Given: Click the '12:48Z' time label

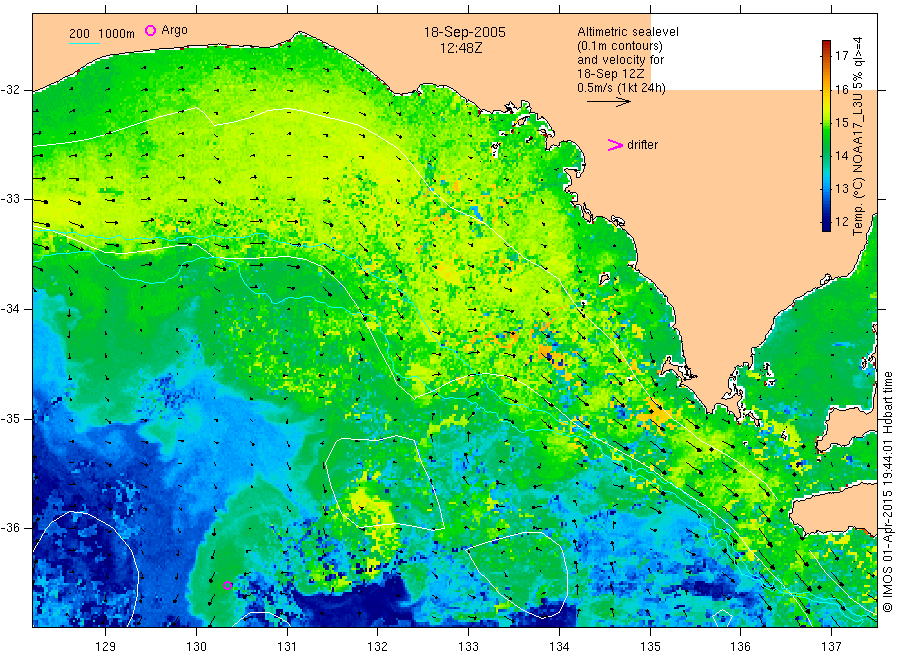Looking at the screenshot, I should coord(461,48).
